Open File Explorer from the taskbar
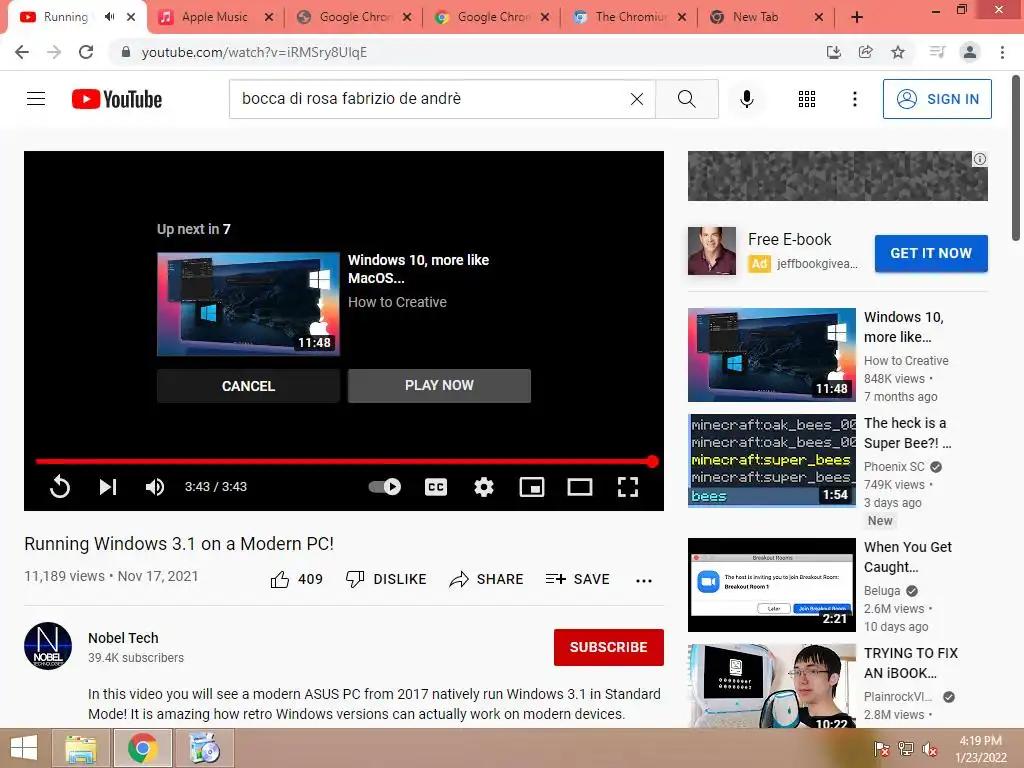The image size is (1024, 768). tap(80, 748)
